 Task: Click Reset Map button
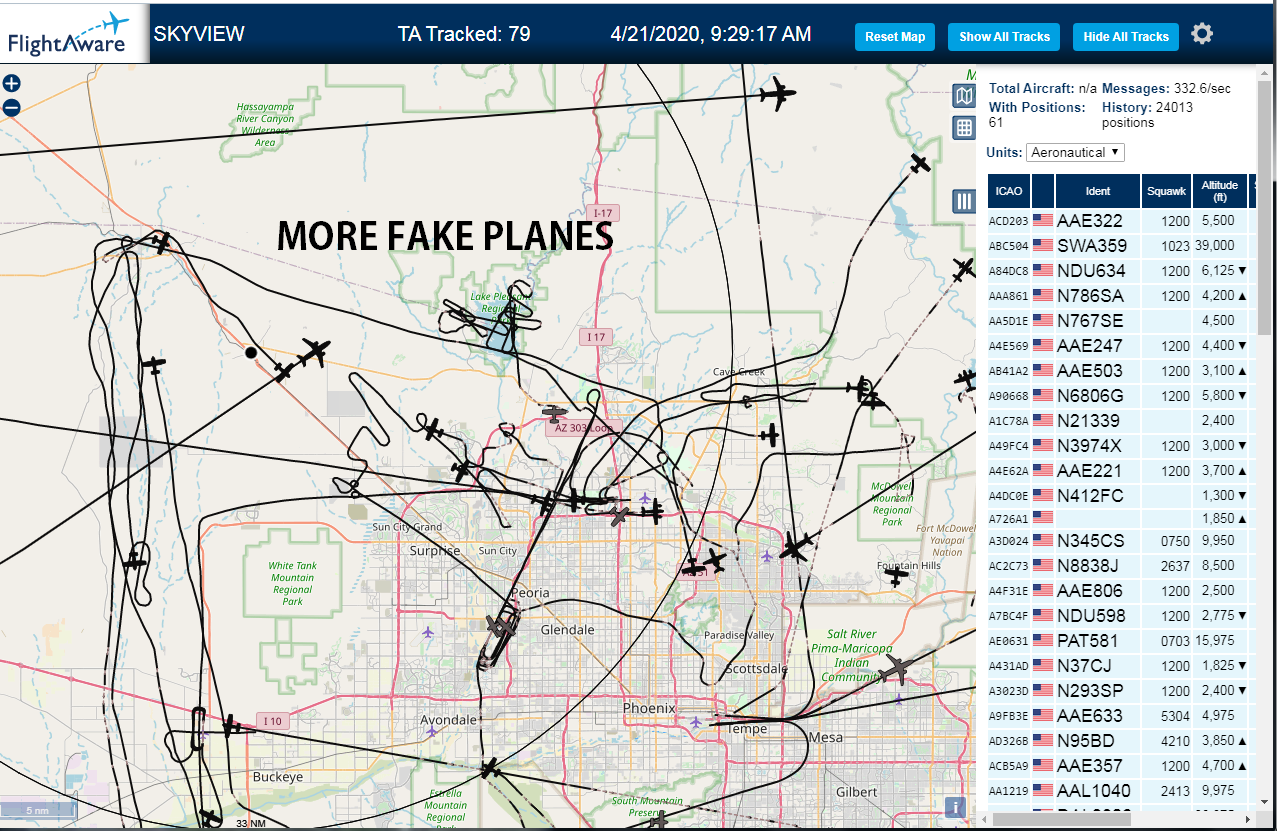895,37
